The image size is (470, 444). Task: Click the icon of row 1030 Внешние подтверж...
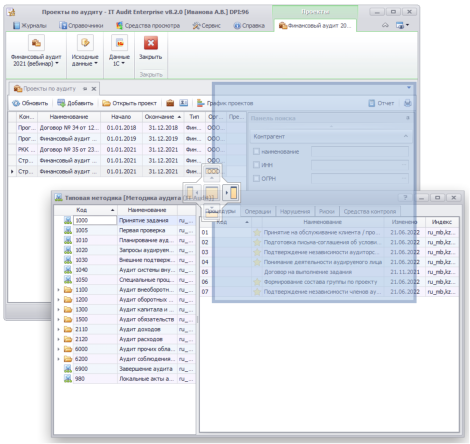pyautogui.click(x=68, y=260)
